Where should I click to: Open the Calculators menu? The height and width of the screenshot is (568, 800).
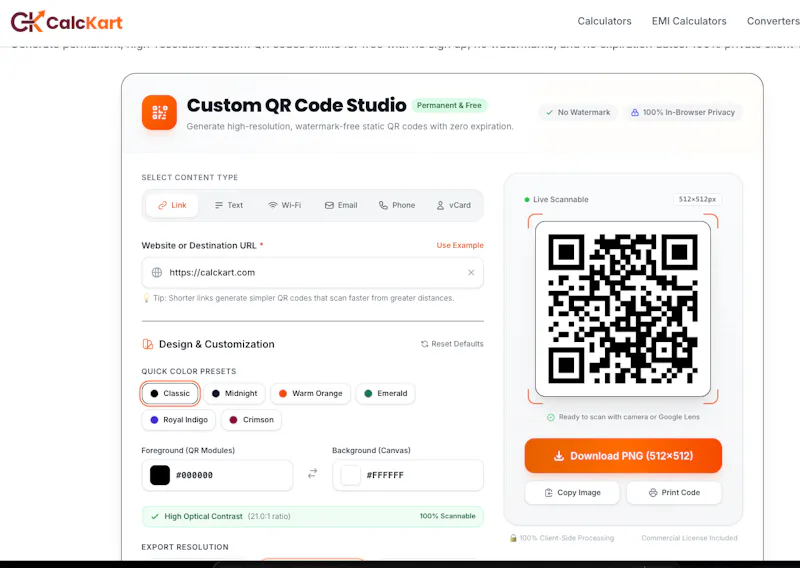[604, 21]
